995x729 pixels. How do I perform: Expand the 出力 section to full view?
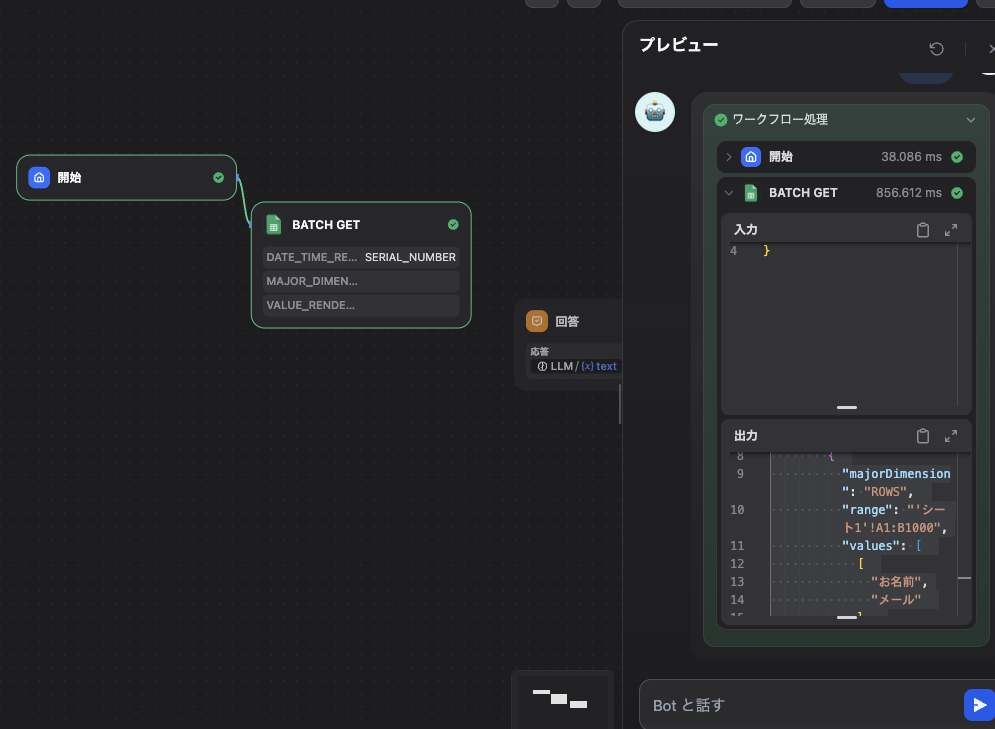(x=951, y=436)
